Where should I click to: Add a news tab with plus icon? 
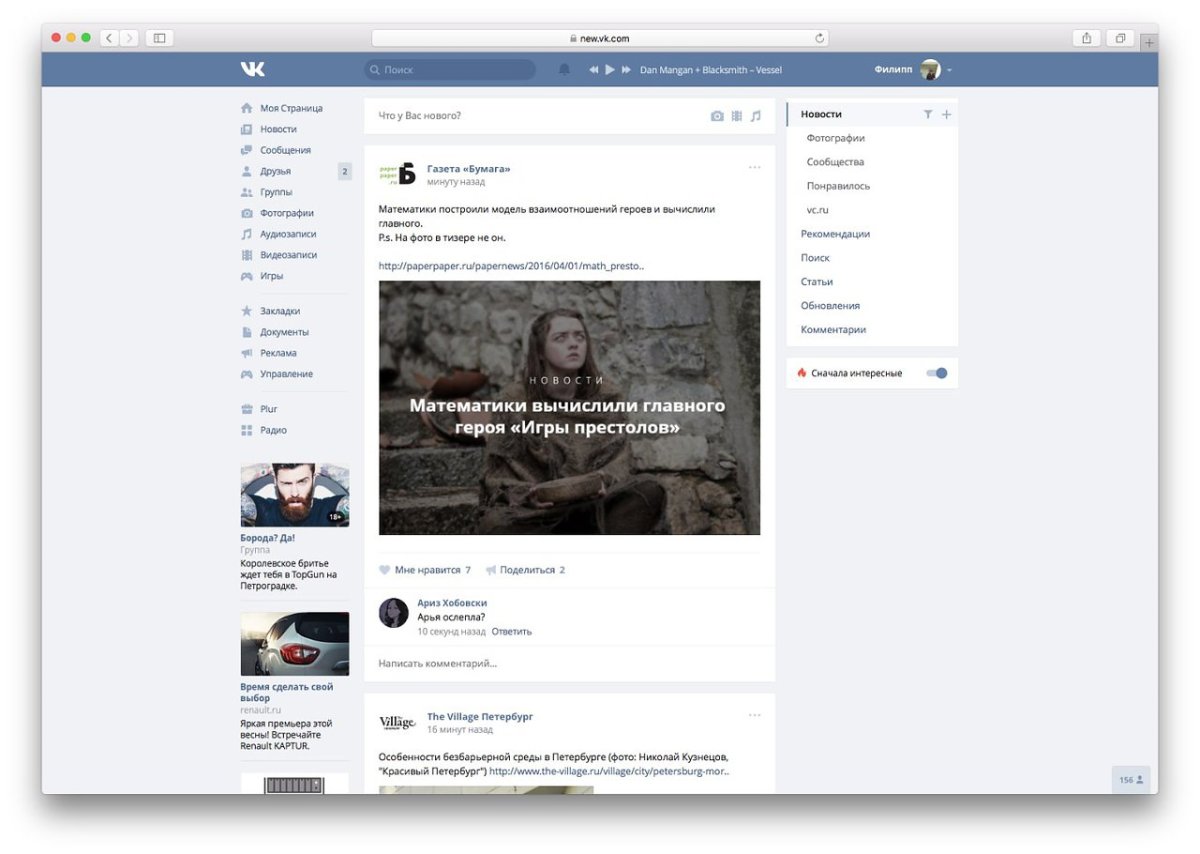coord(947,115)
